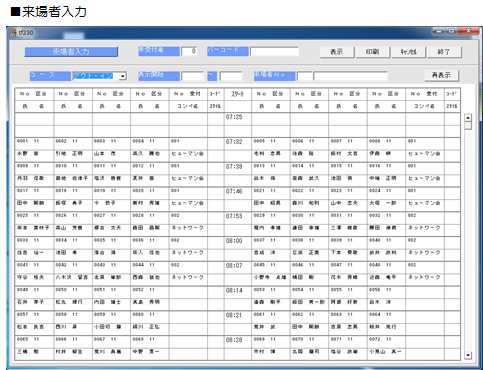Image resolution: width=483 pixels, height=370 pixels.
Task: Click the entry numbered 0015
Action: click(336, 166)
